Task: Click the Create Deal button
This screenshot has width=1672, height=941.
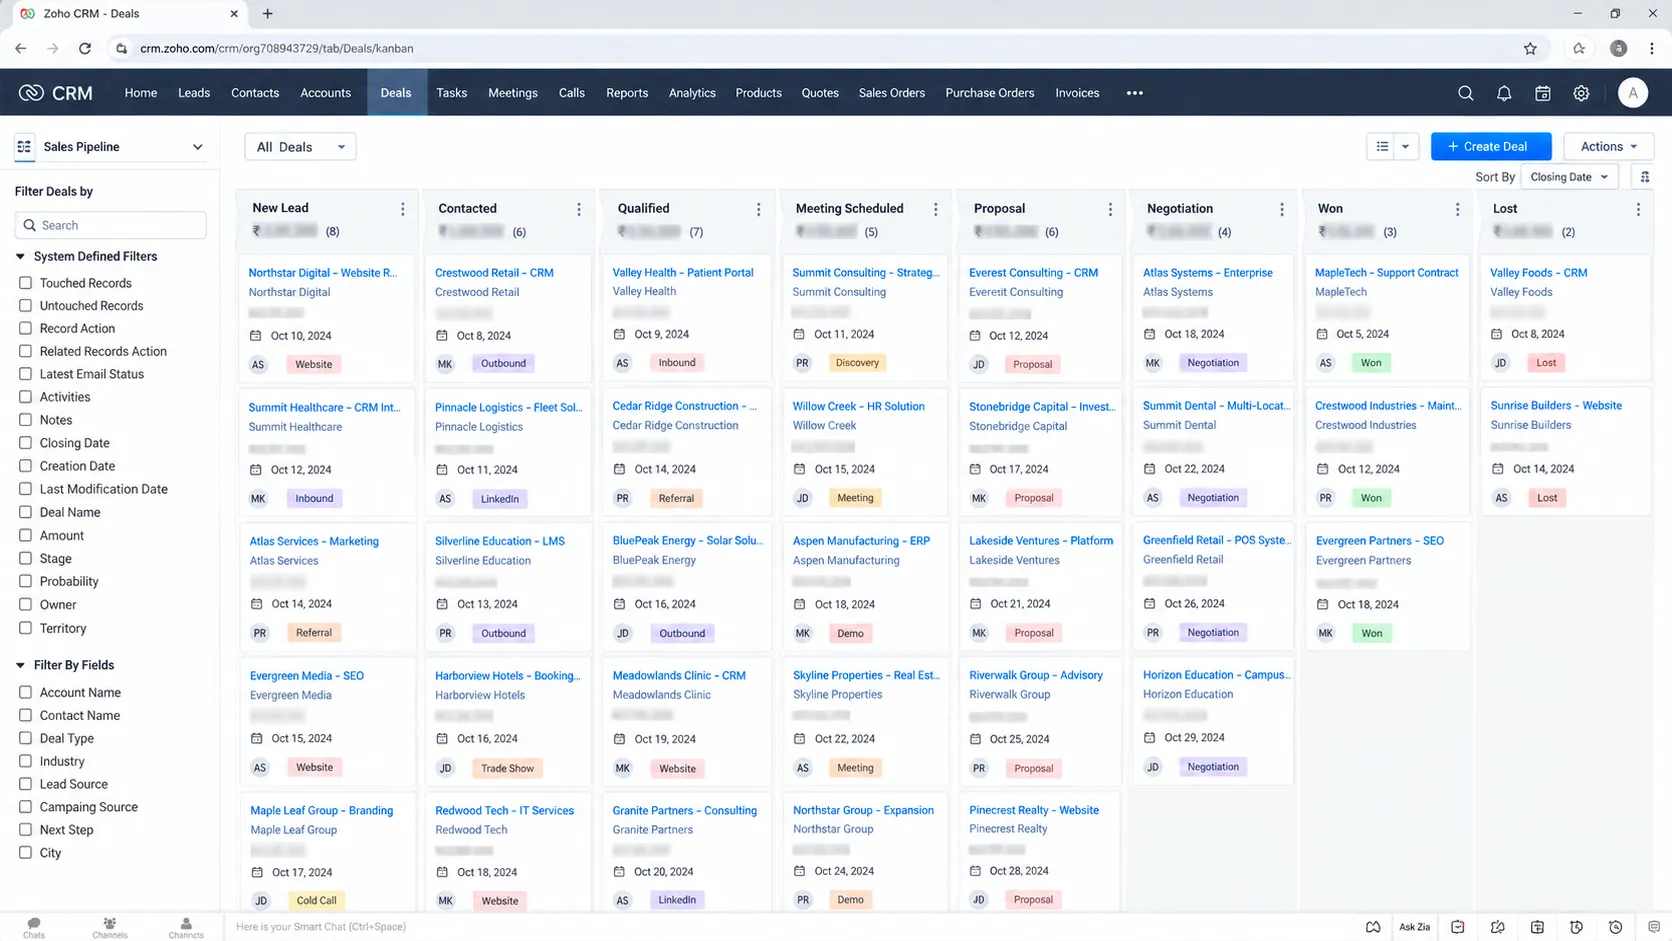Action: coord(1491,147)
